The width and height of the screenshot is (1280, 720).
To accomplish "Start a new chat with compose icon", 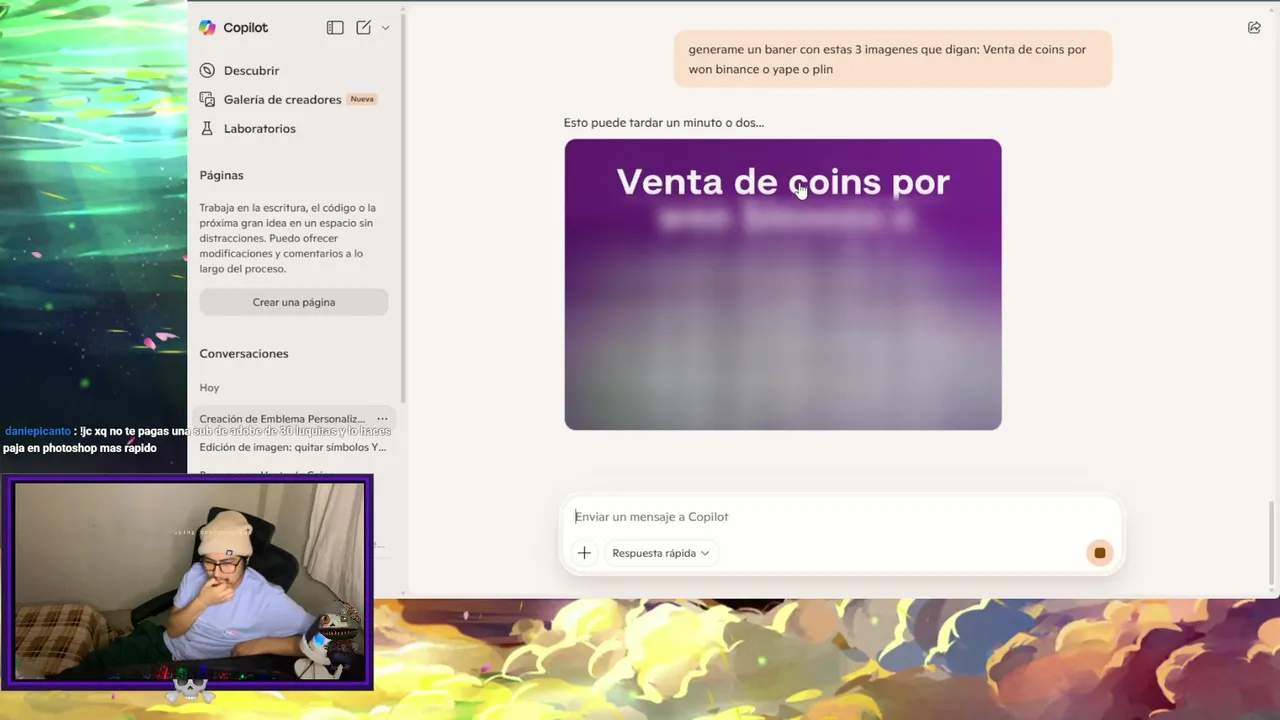I will click(363, 28).
